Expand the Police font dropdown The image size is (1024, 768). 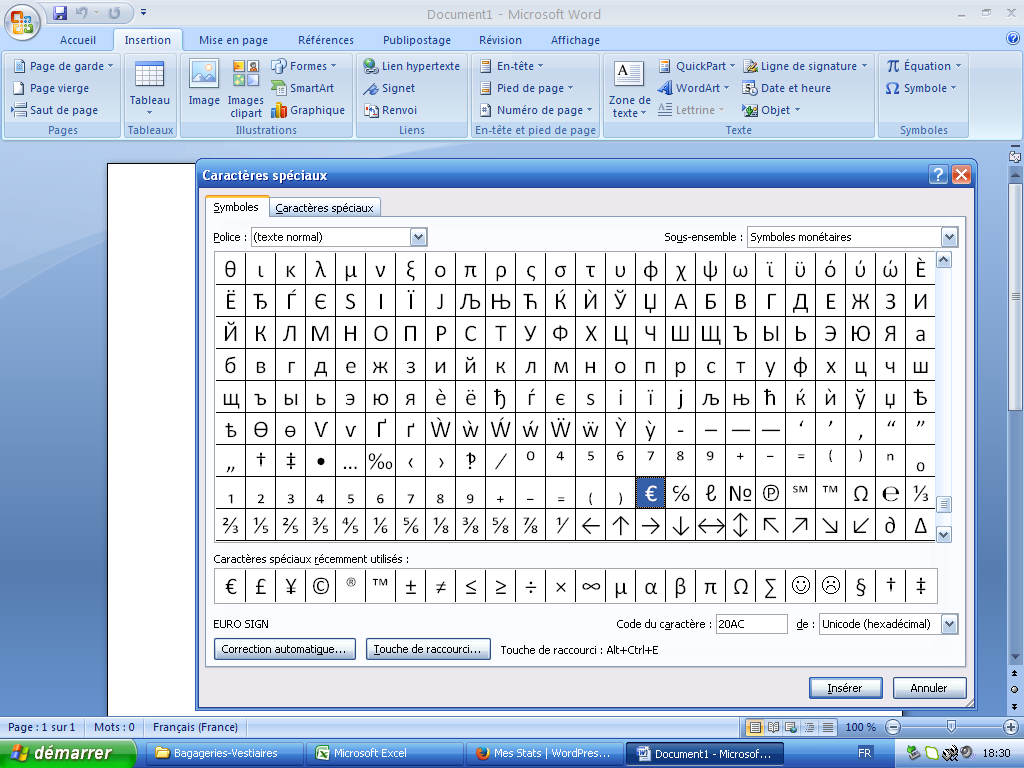[419, 237]
